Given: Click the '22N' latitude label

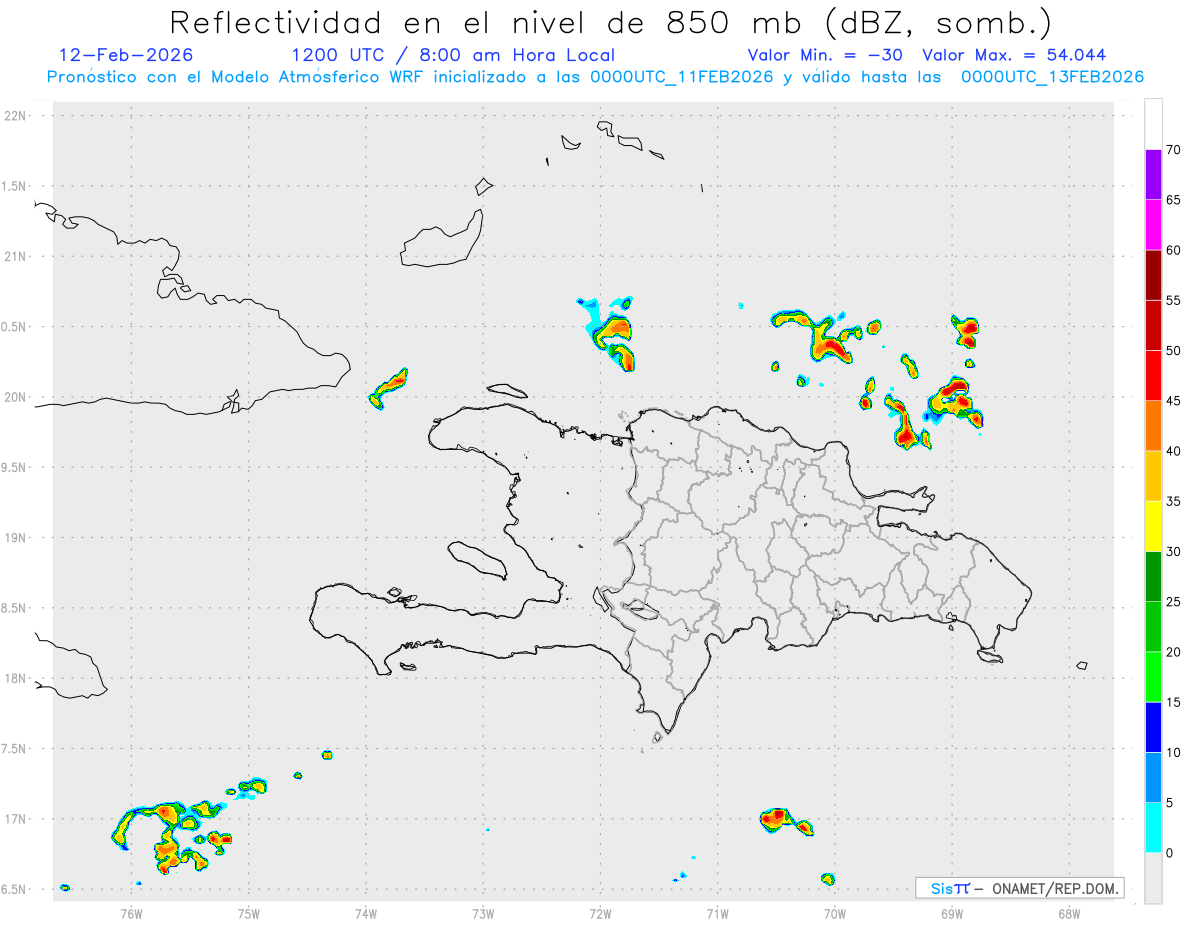Looking at the screenshot, I should tap(17, 116).
